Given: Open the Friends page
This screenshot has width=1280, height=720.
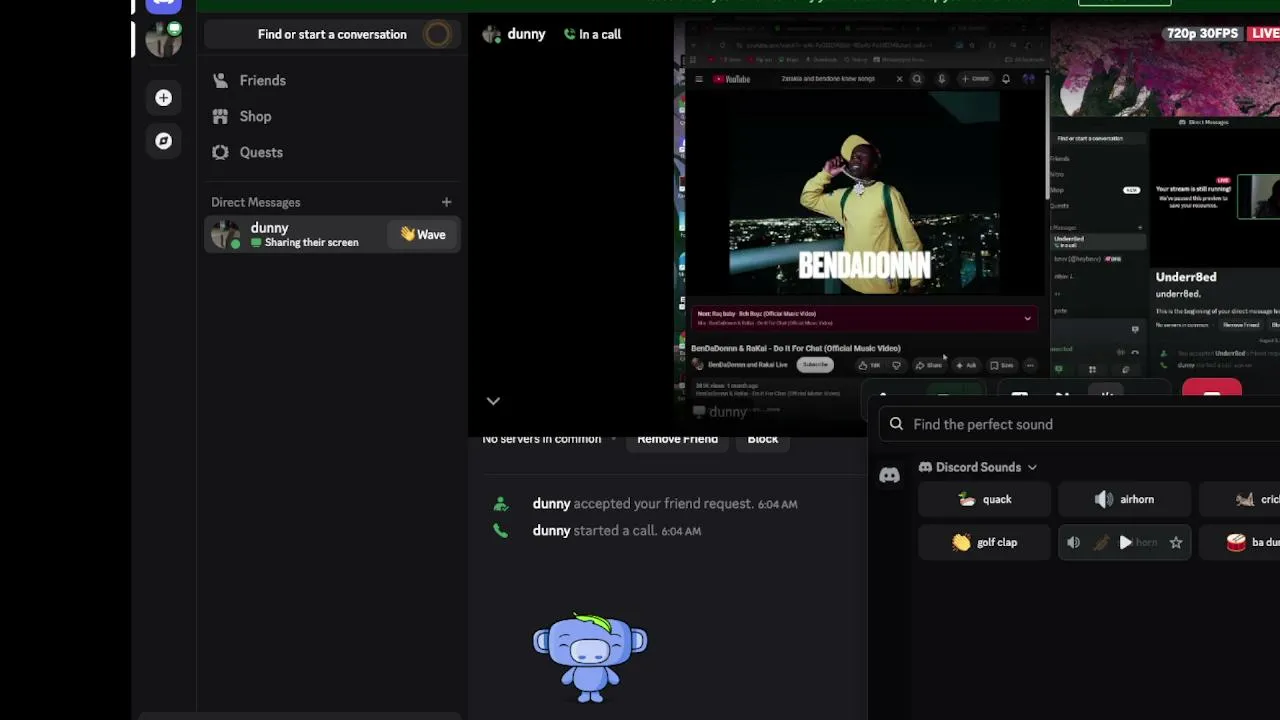Looking at the screenshot, I should [x=331, y=80].
